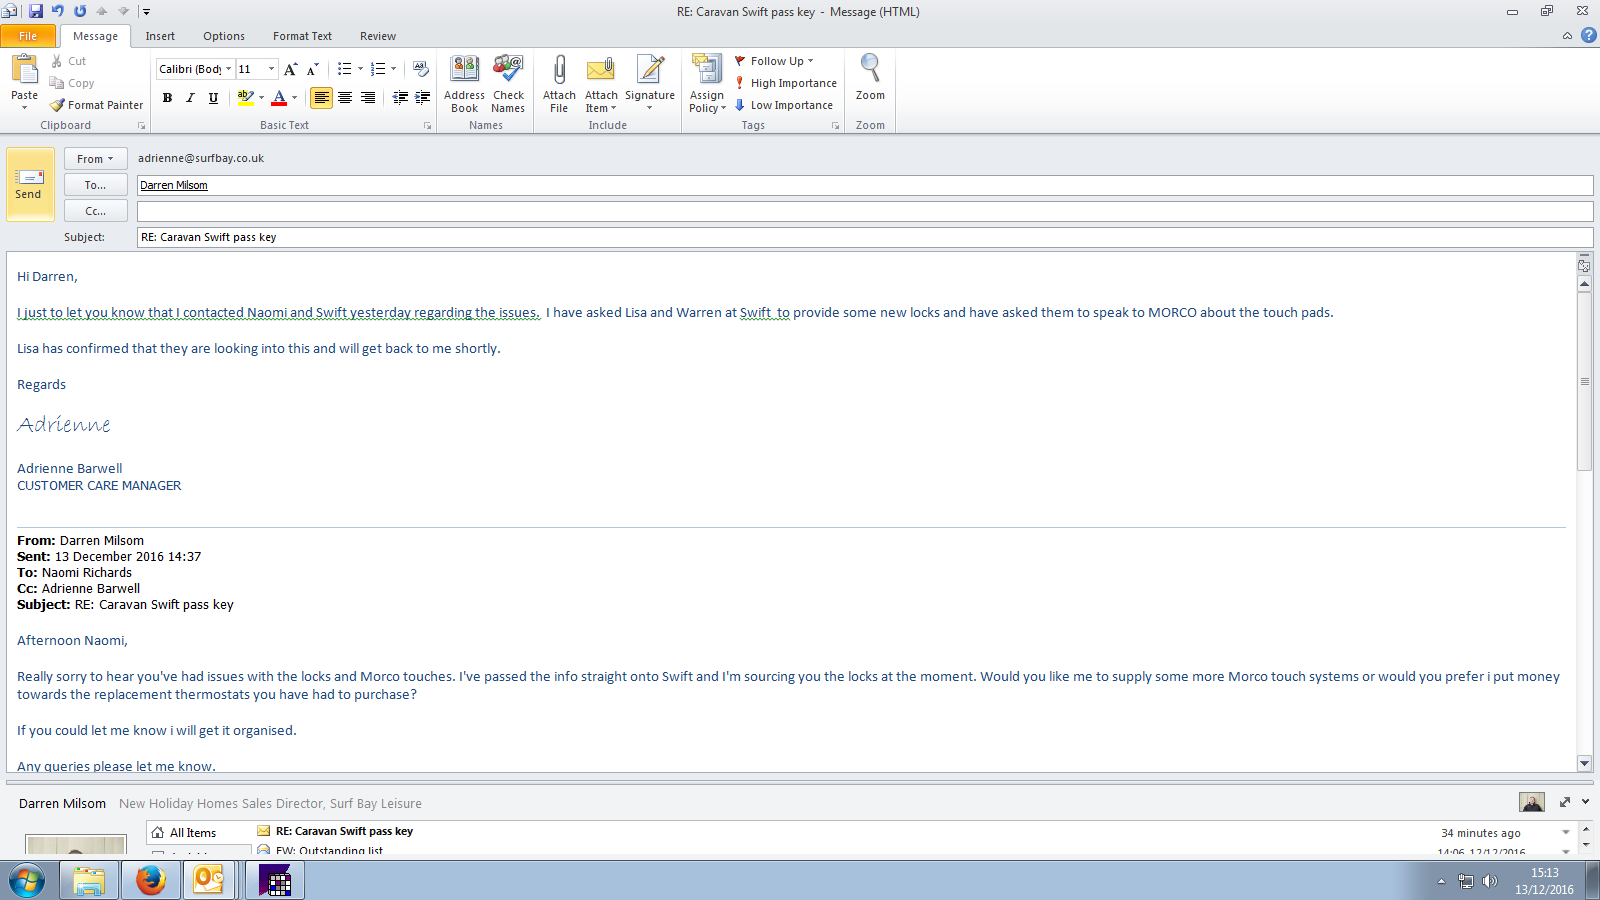Open the Format Text tab
The height and width of the screenshot is (900, 1600).
pyautogui.click(x=302, y=36)
